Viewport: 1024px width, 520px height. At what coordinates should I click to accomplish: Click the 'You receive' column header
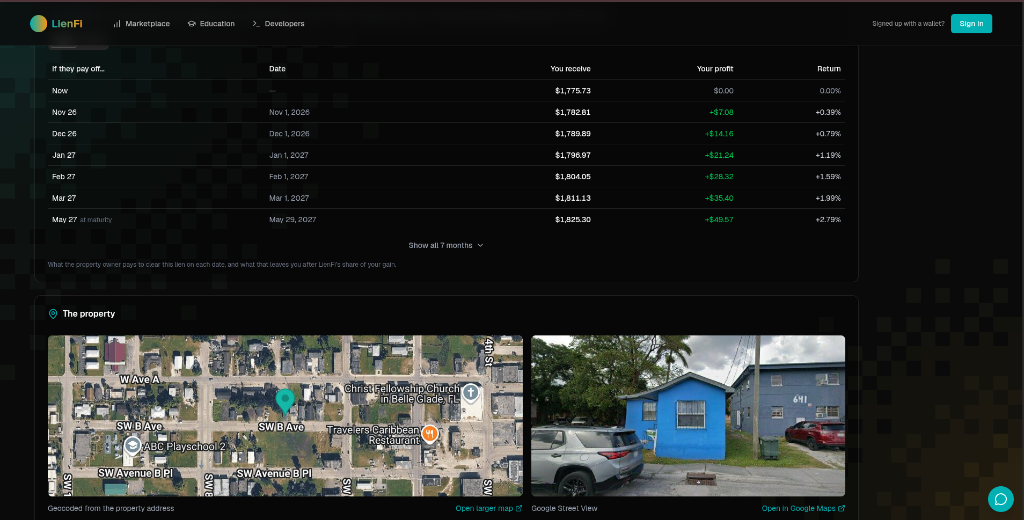click(x=570, y=69)
